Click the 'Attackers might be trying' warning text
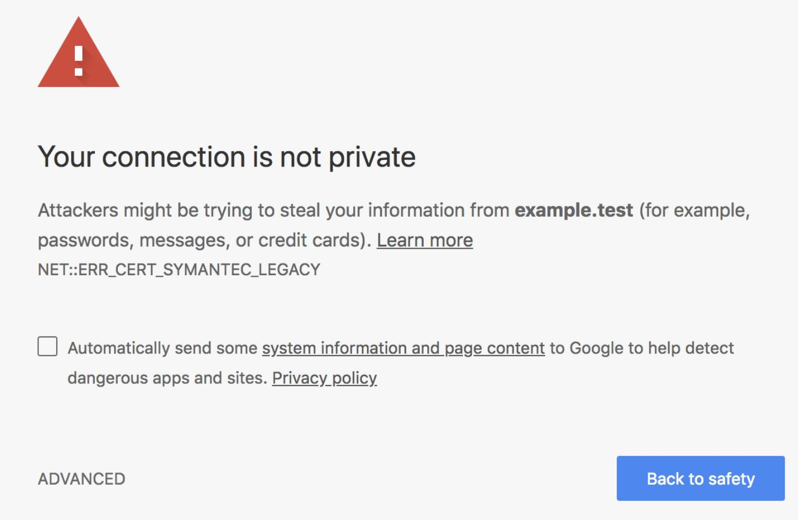Screen dimensions: 798x520 150,211
